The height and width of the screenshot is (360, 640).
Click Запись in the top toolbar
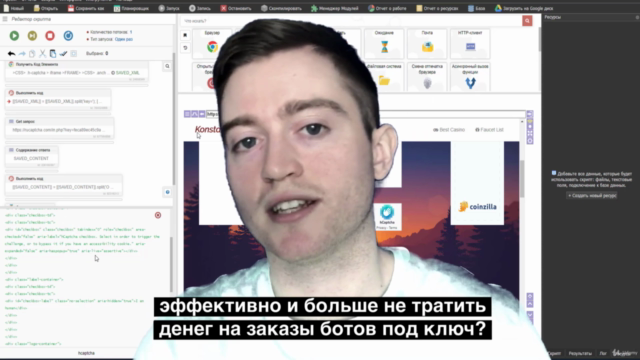coord(200,8)
